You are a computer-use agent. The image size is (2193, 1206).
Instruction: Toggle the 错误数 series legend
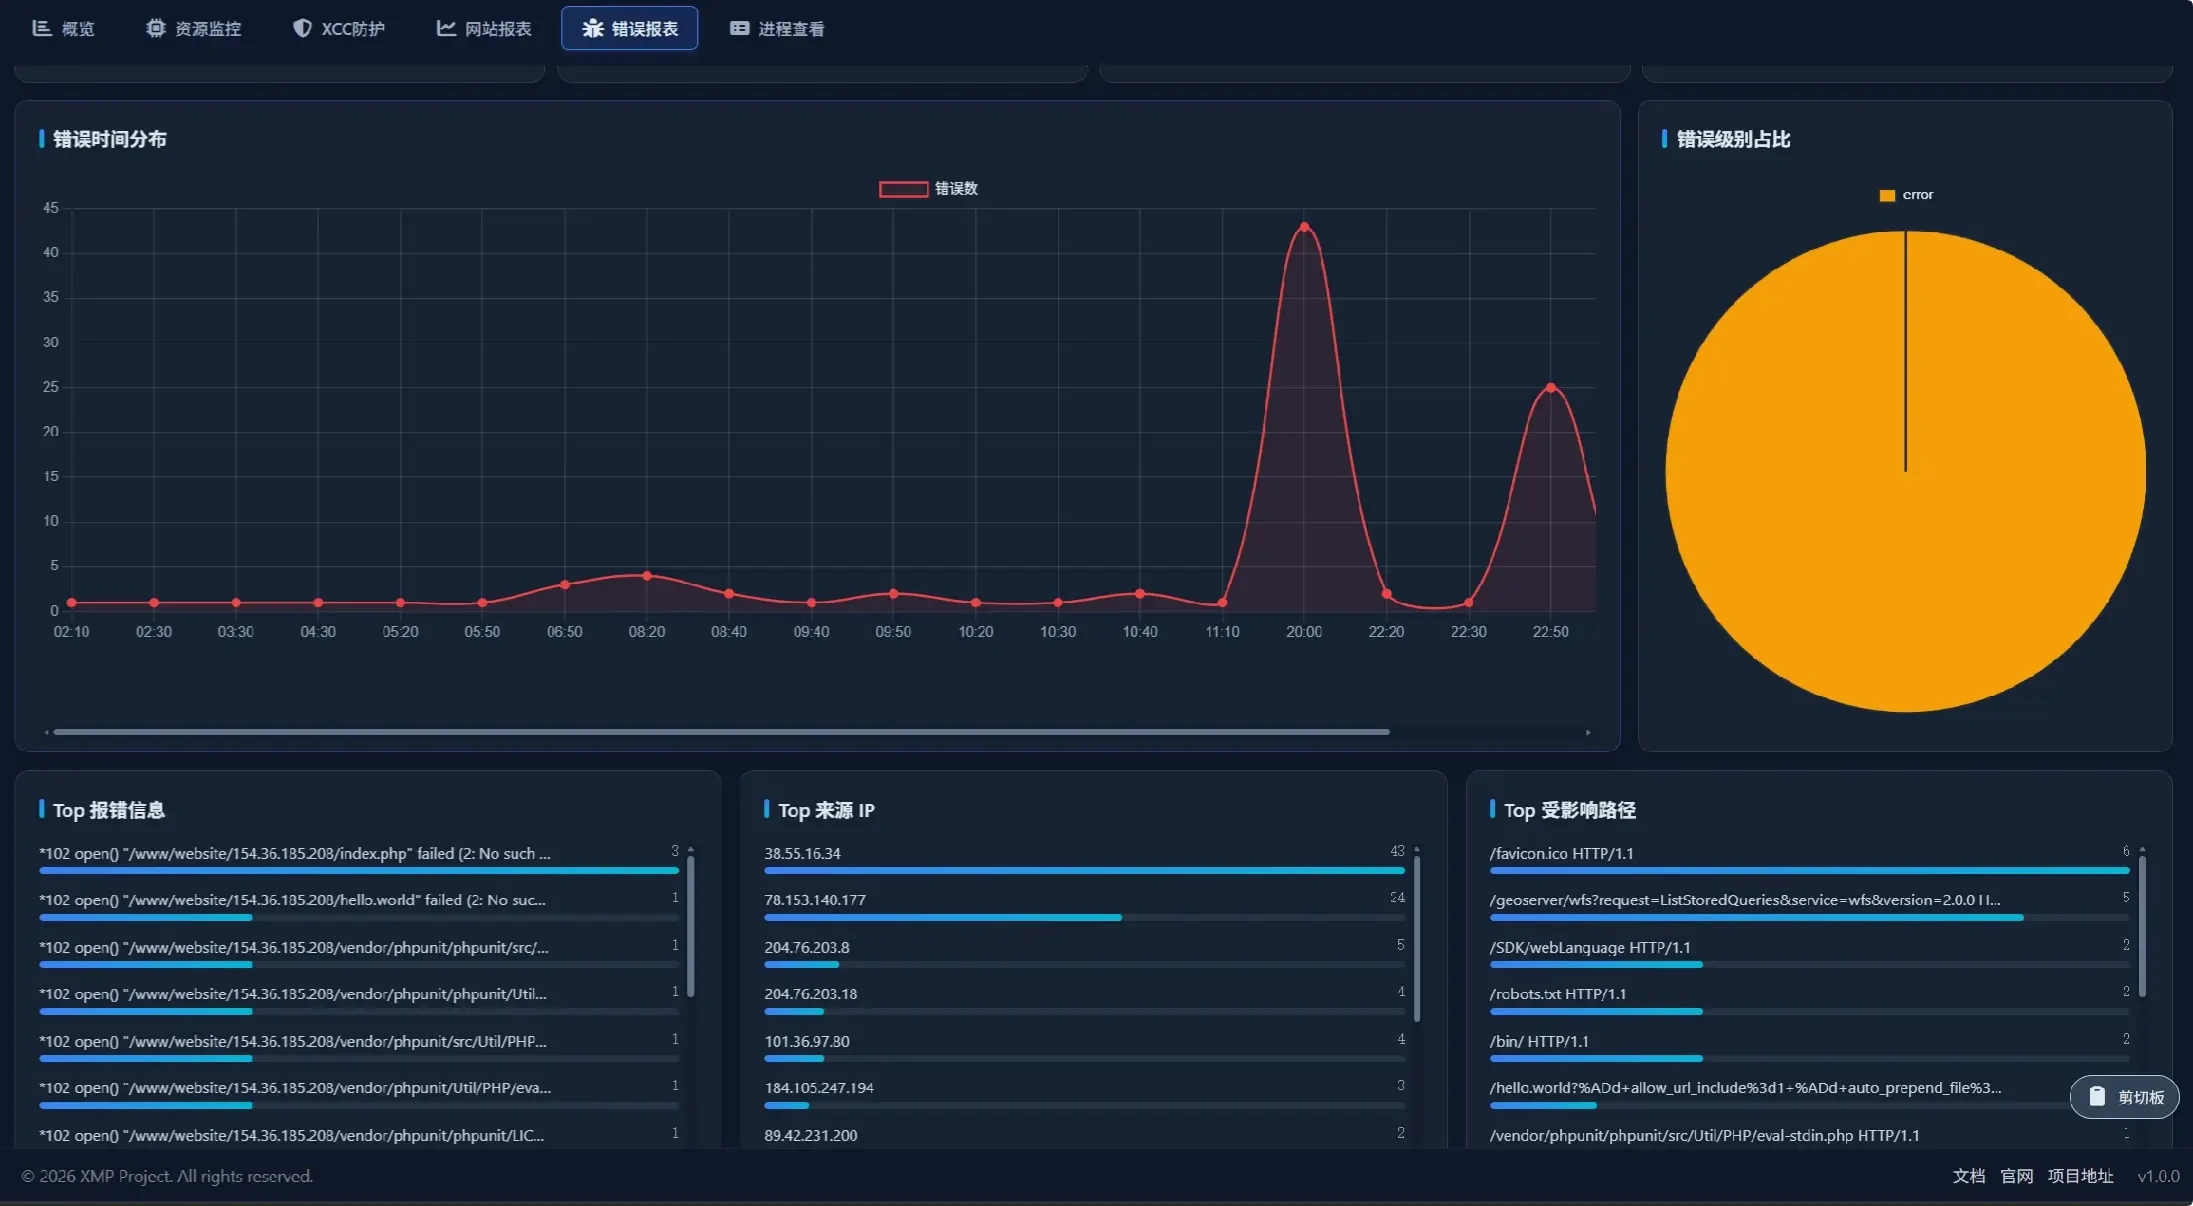click(928, 189)
